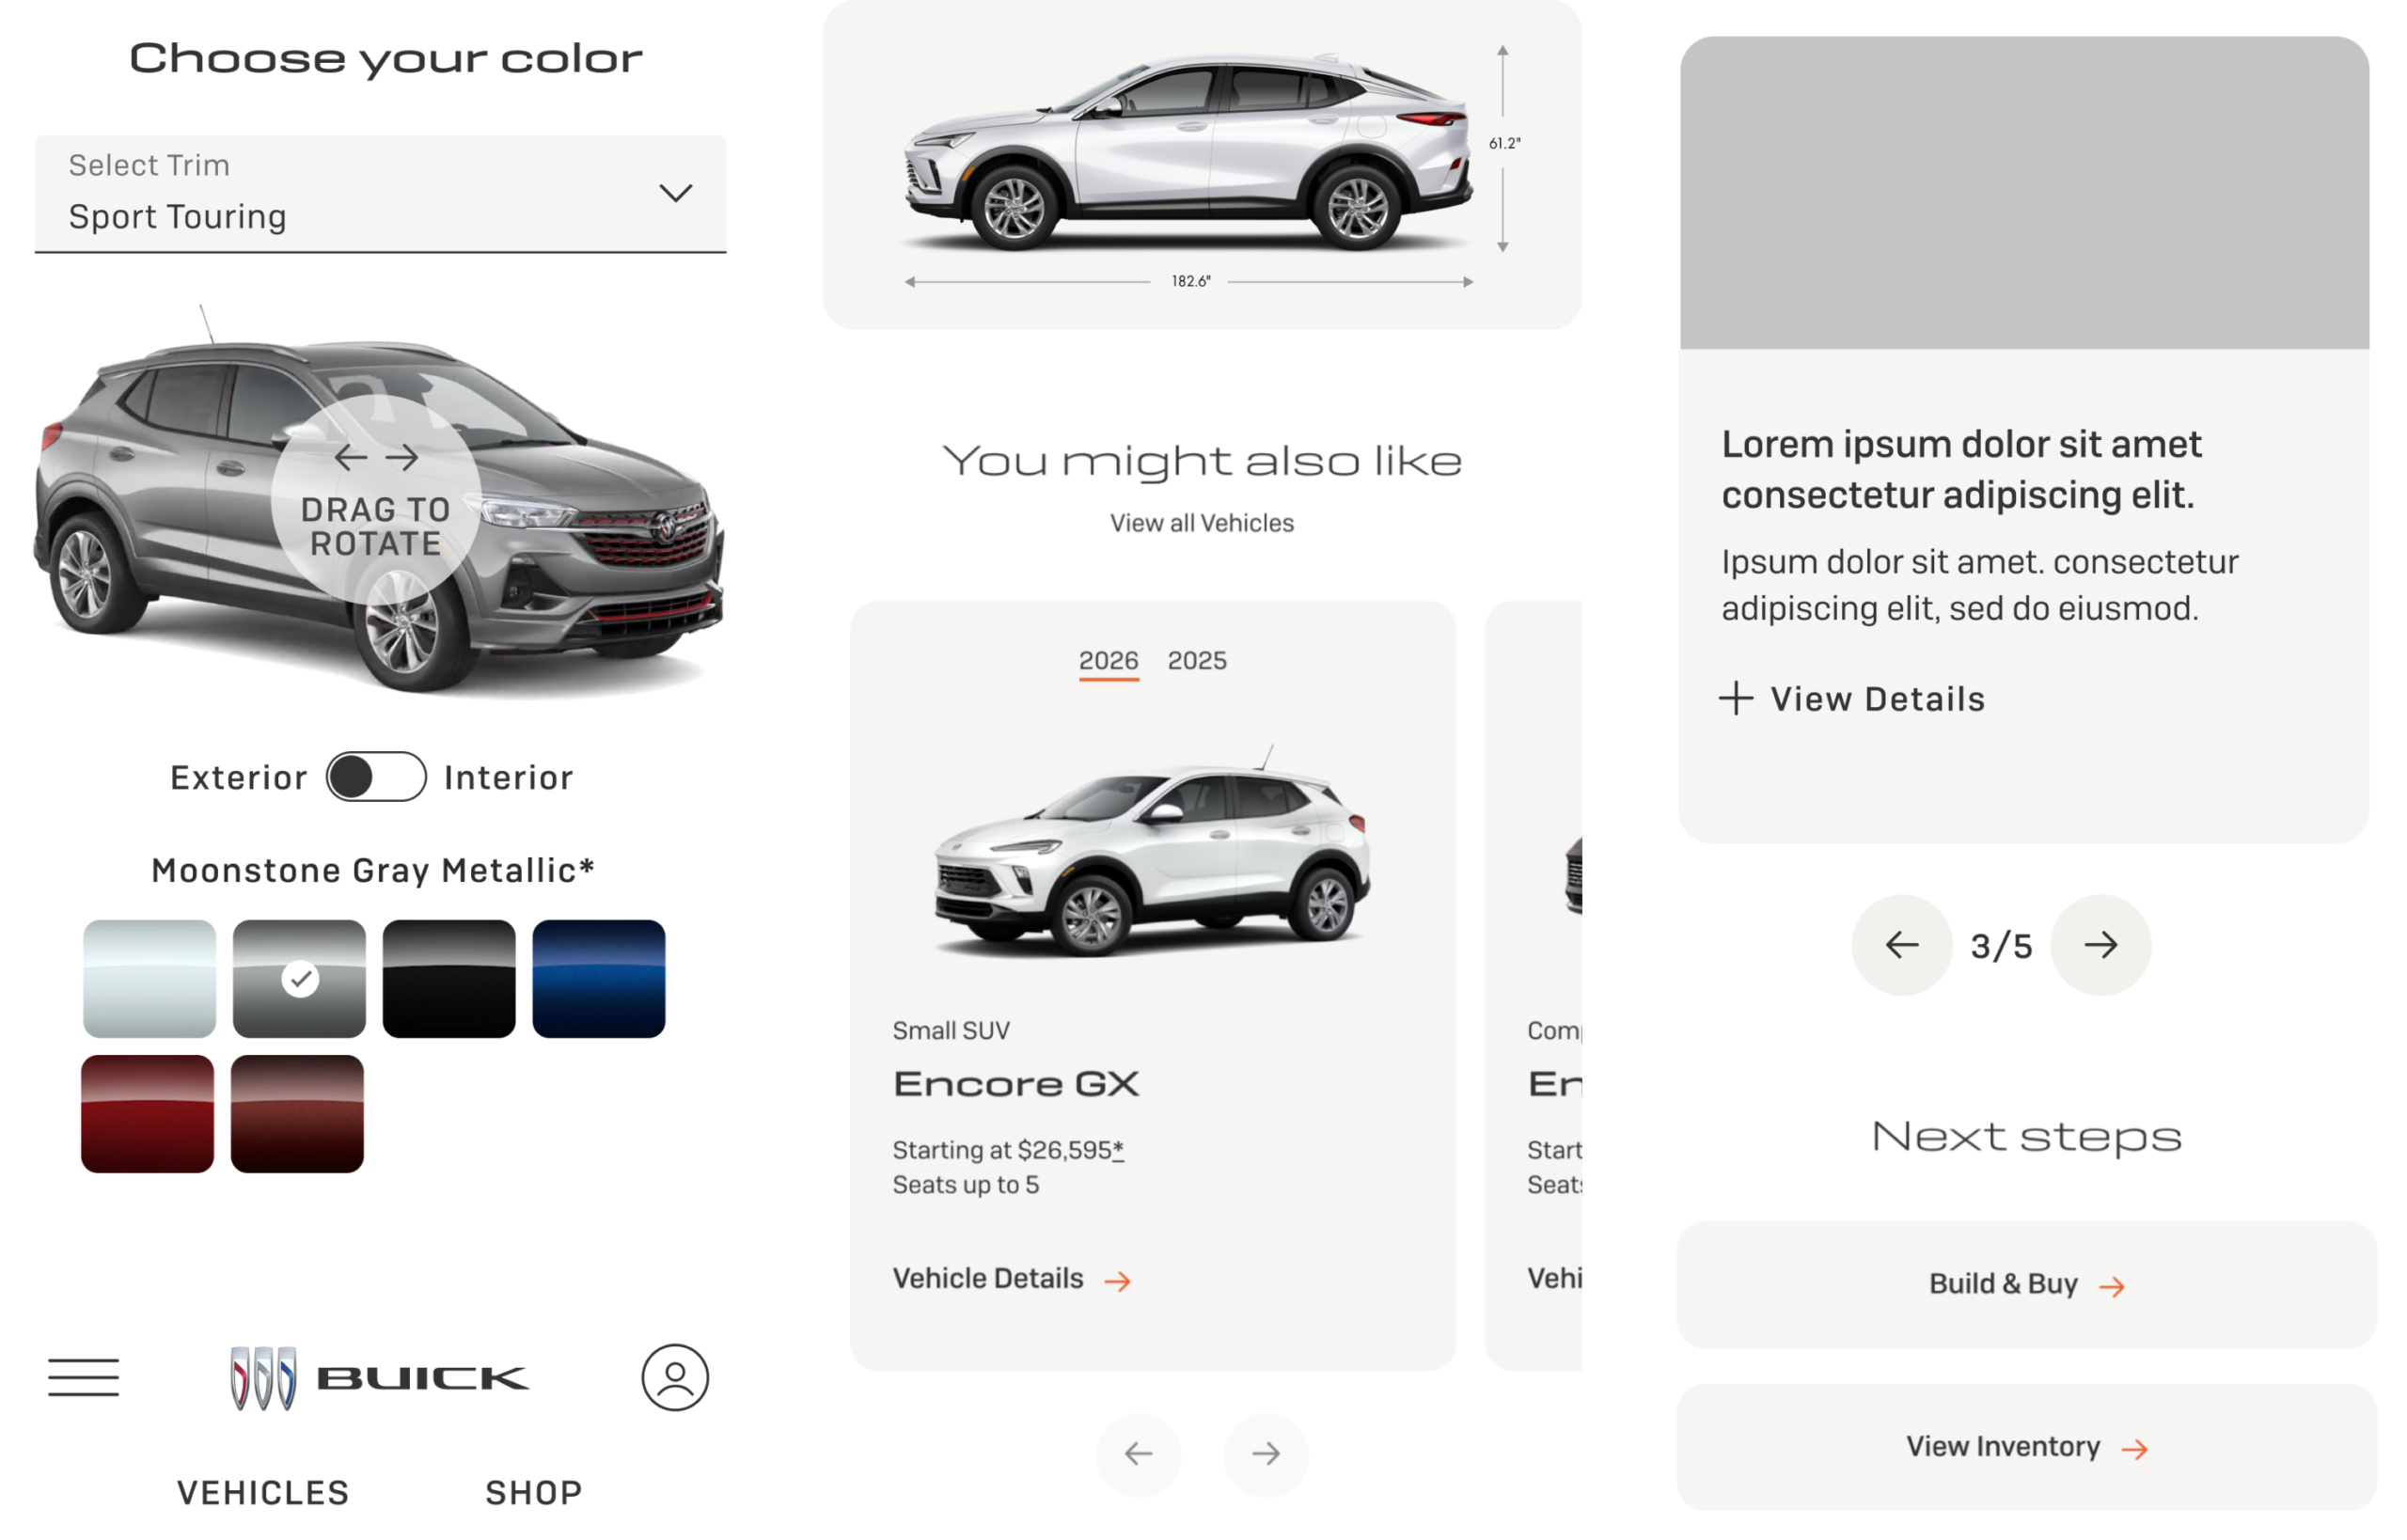Open the user account profile icon
2407x1540 pixels.
coord(675,1377)
